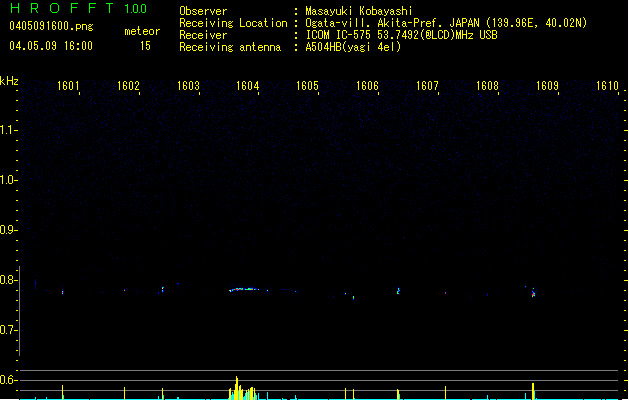Click the tallest yellow intensity peak near 1604

[x=237, y=388]
